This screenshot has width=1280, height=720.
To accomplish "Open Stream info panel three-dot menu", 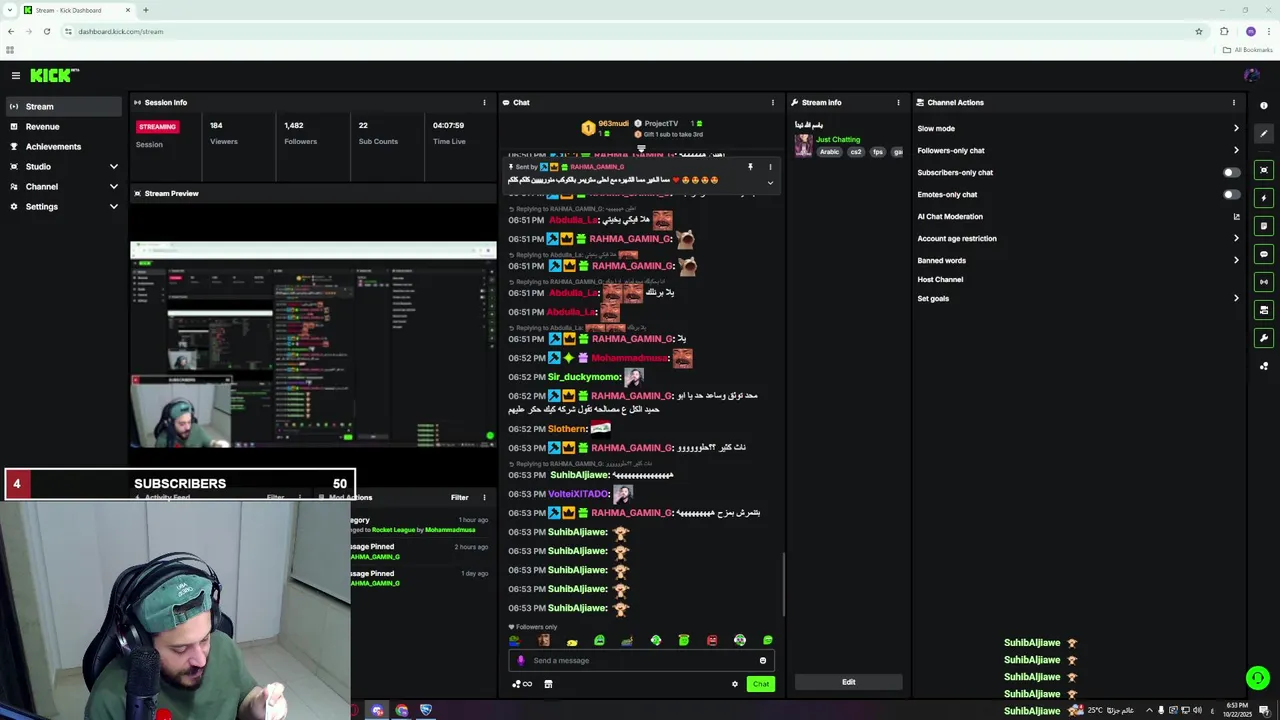I will tap(898, 102).
